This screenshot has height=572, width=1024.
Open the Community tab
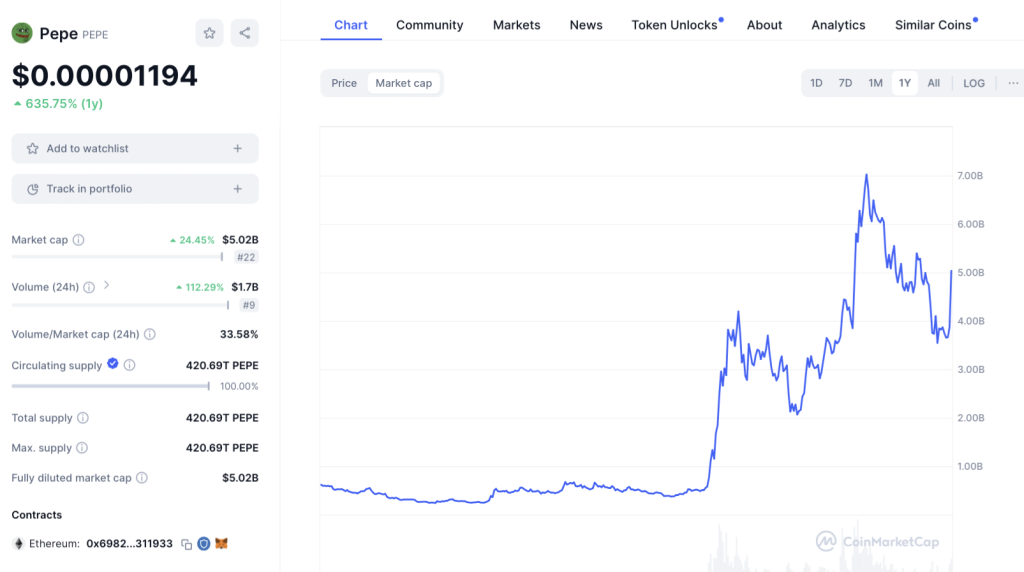tap(430, 25)
